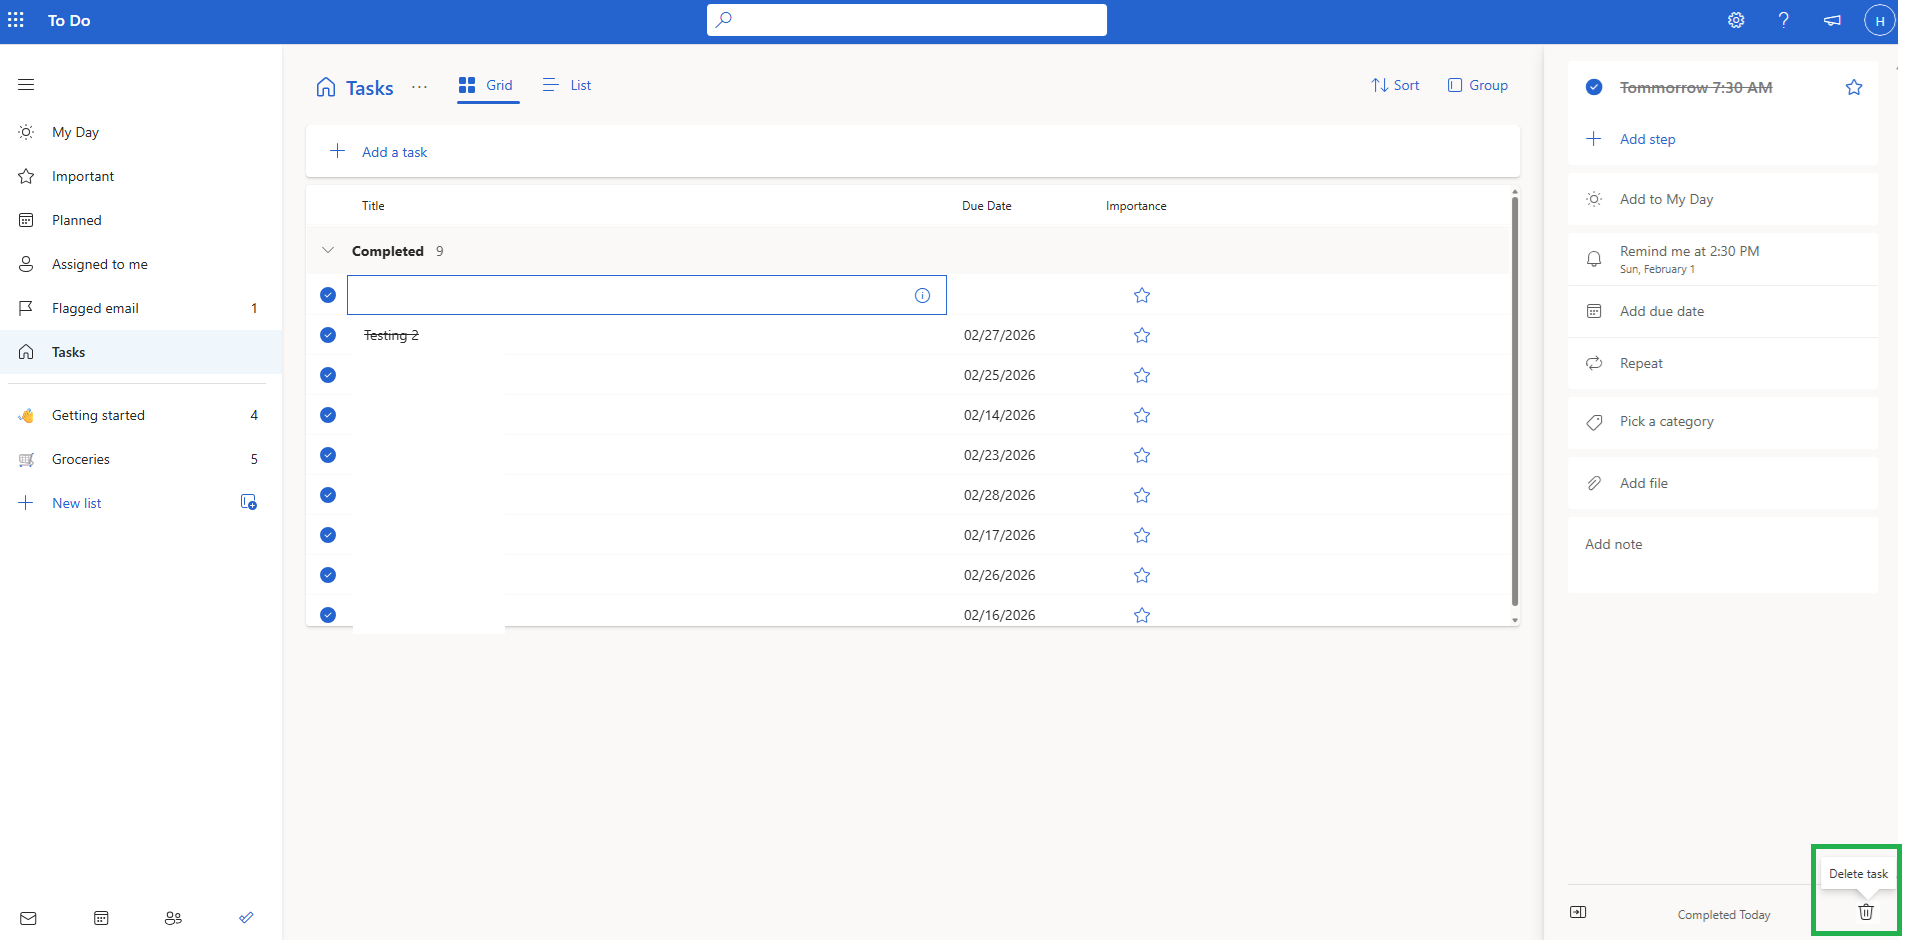Open People from the bottom app switcher
This screenshot has width=1906, height=945.
click(173, 918)
